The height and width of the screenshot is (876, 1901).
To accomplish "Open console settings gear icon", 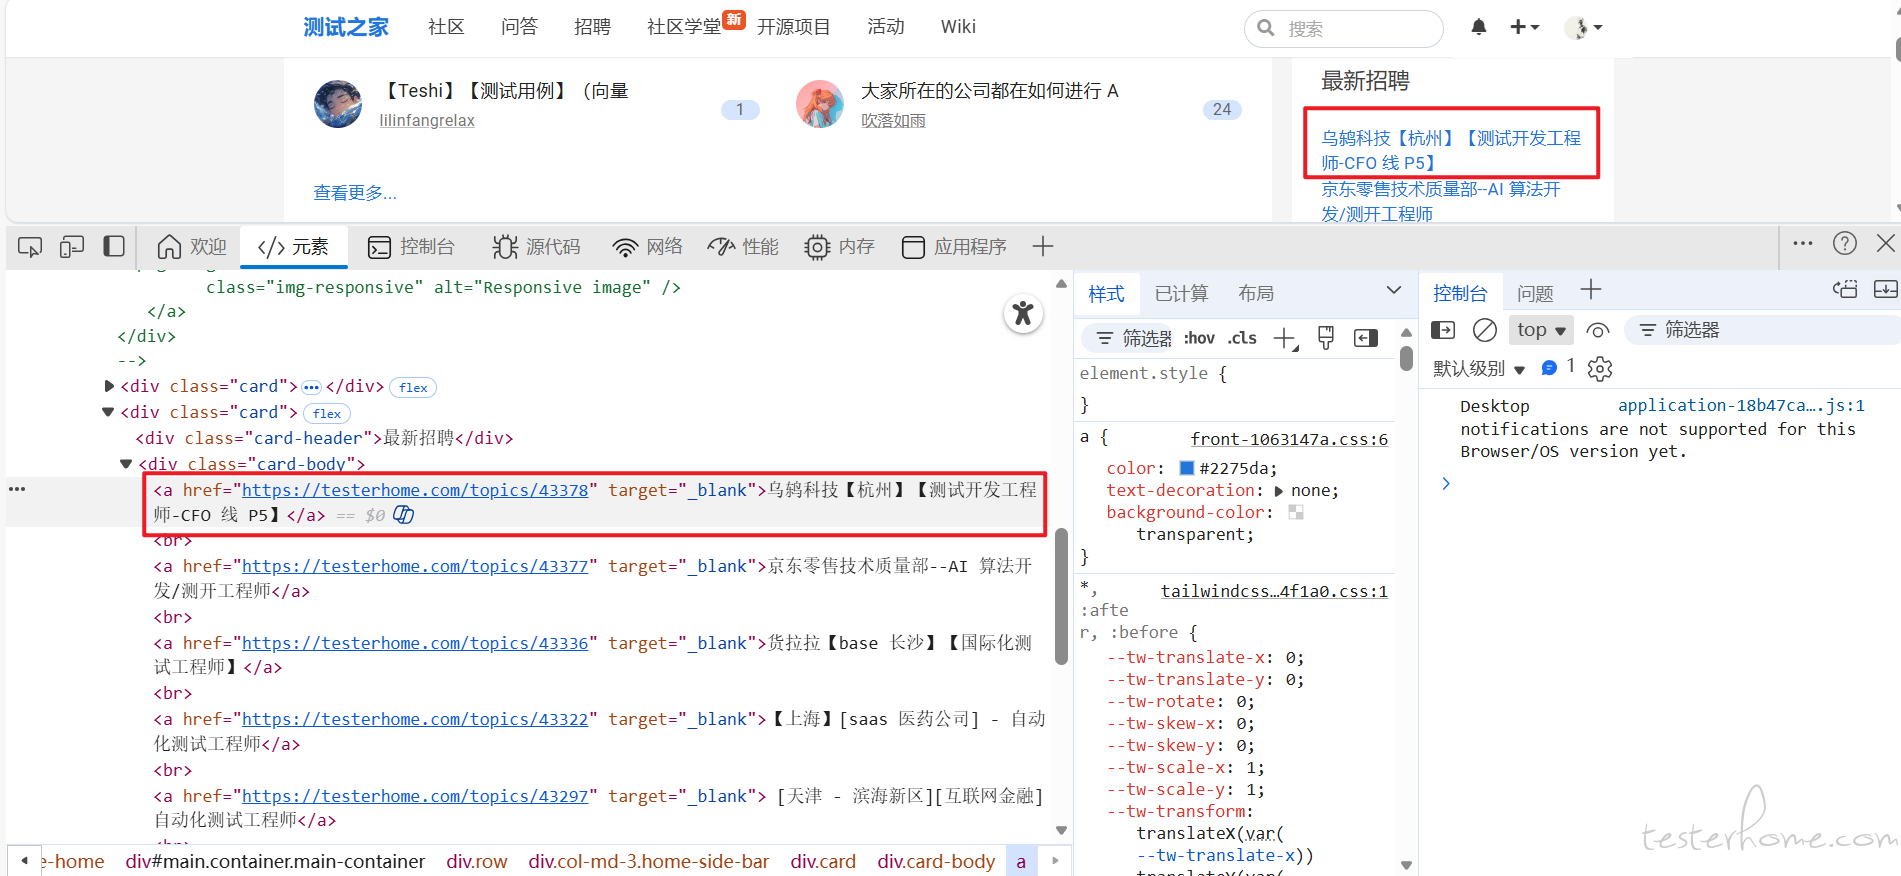I will click(x=1600, y=369).
